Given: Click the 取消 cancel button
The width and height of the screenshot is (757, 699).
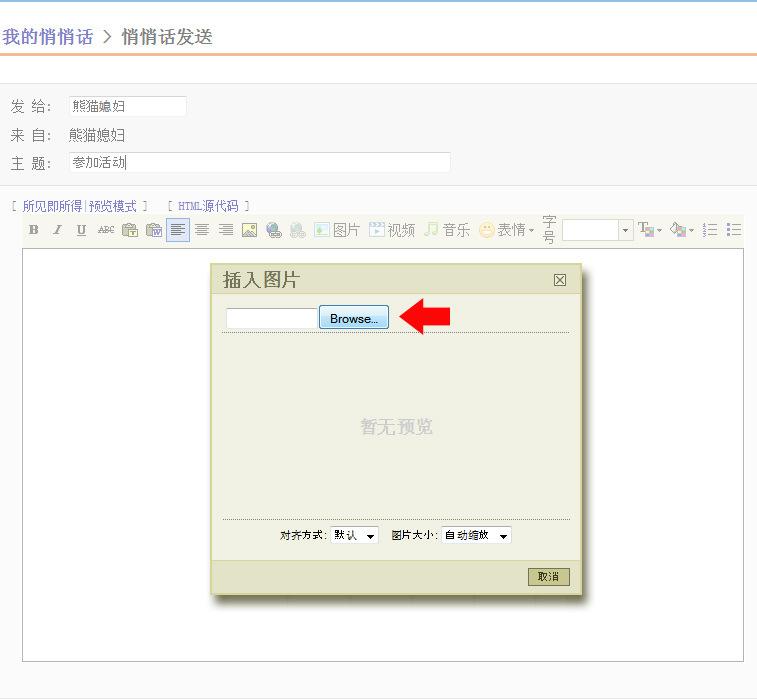Looking at the screenshot, I should 548,577.
